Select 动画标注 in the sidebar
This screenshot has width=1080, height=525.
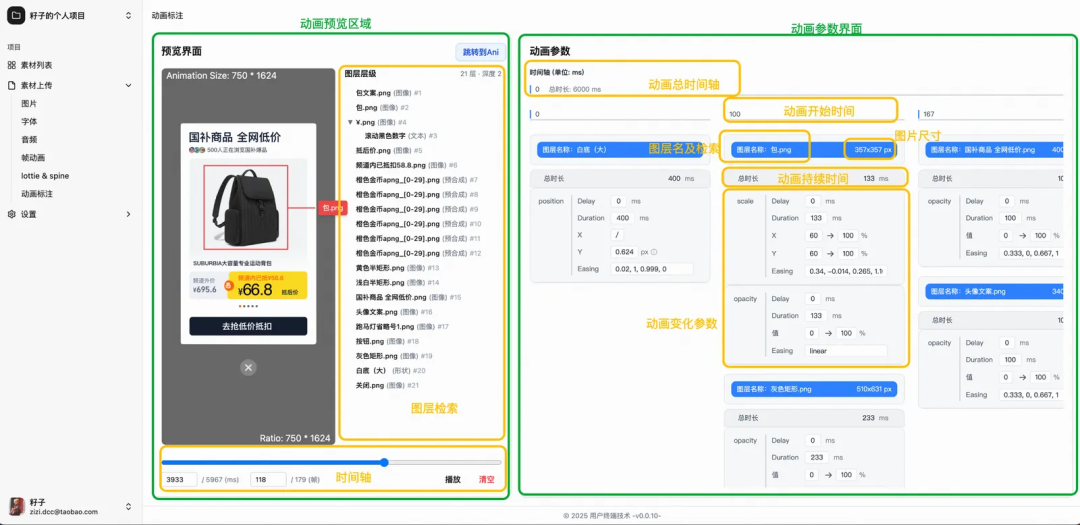(37, 194)
